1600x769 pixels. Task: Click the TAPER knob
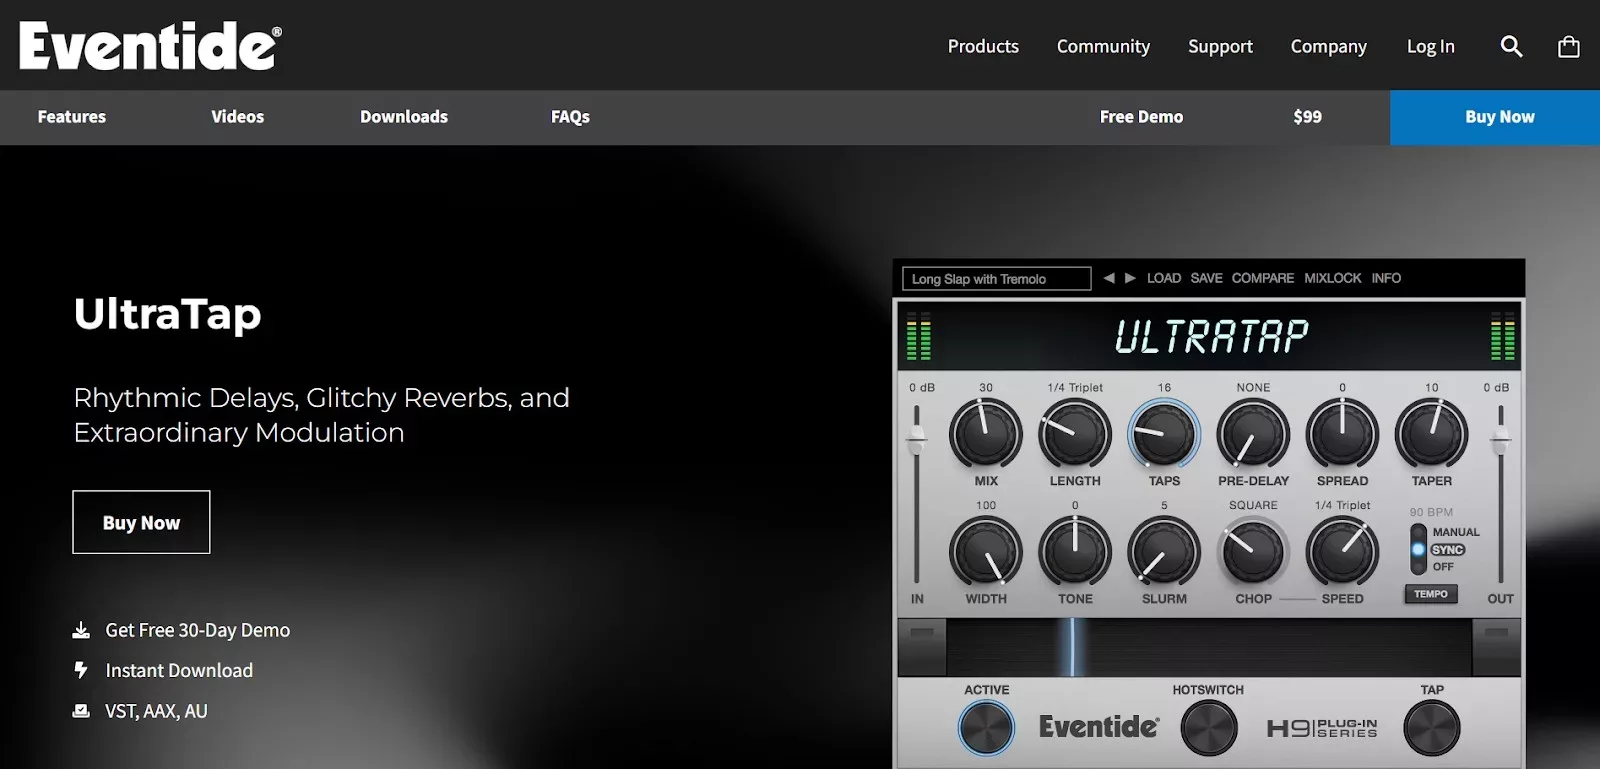click(x=1431, y=434)
